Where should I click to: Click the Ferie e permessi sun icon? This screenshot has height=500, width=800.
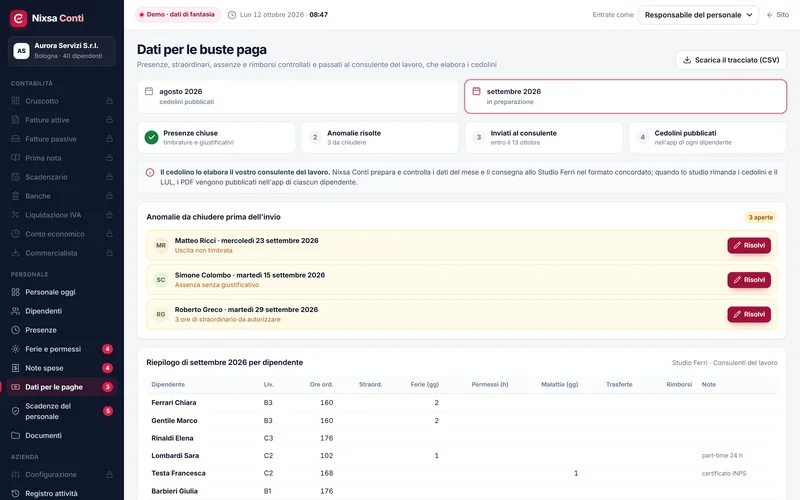click(15, 349)
